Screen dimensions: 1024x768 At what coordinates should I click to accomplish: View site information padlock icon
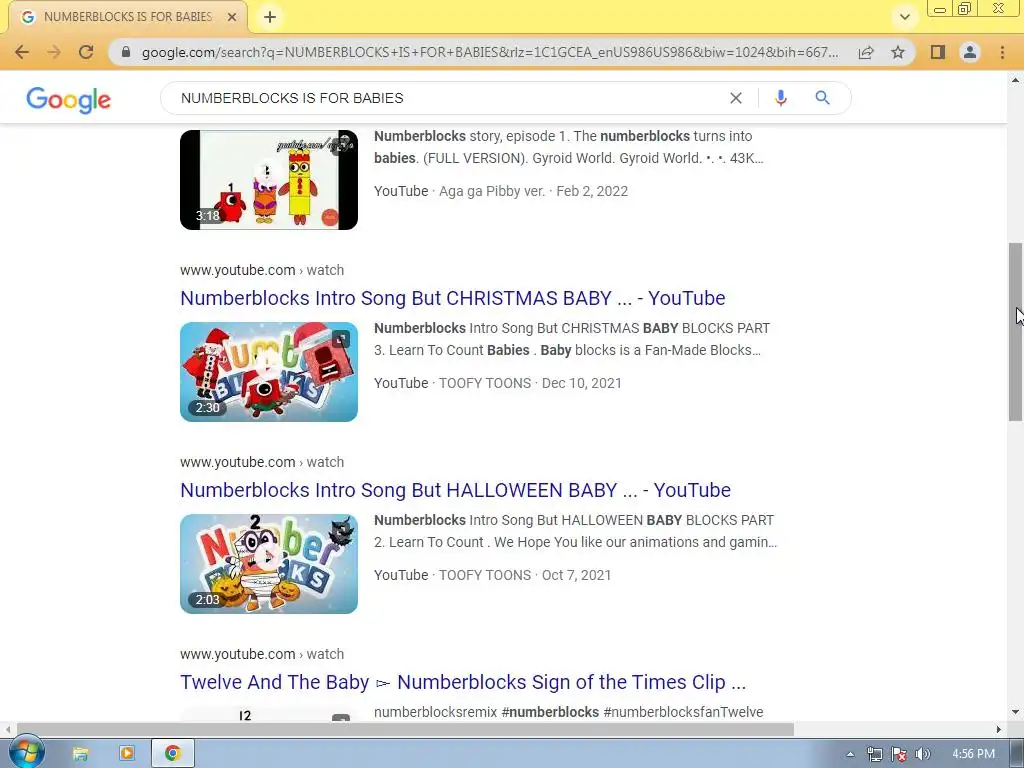tap(126, 52)
